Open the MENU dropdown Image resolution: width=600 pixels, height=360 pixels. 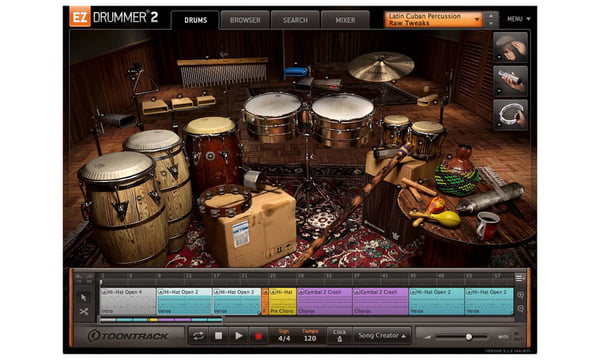(x=518, y=19)
